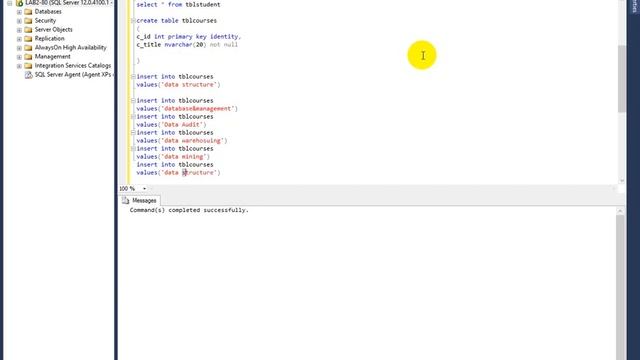Collapse the create table tblcourses block
Screen dimensions: 640x360
[133, 20]
